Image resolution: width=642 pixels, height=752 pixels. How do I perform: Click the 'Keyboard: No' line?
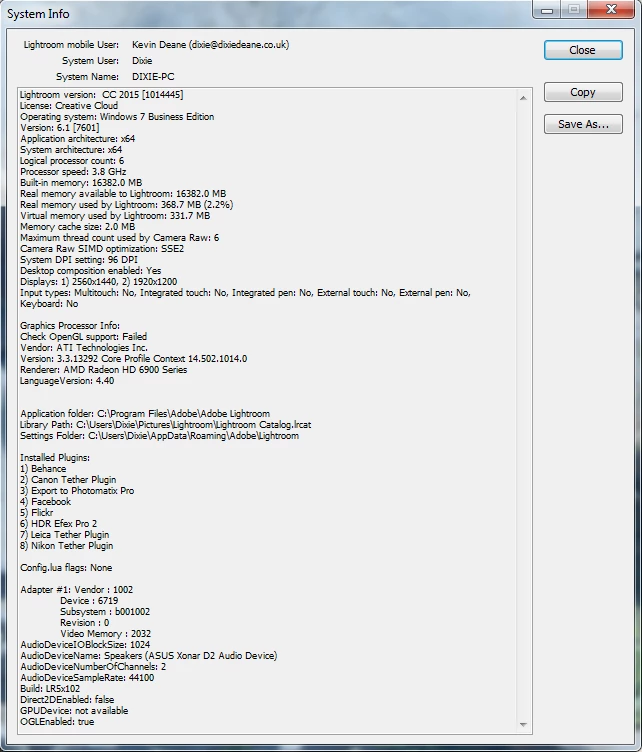[x=49, y=304]
